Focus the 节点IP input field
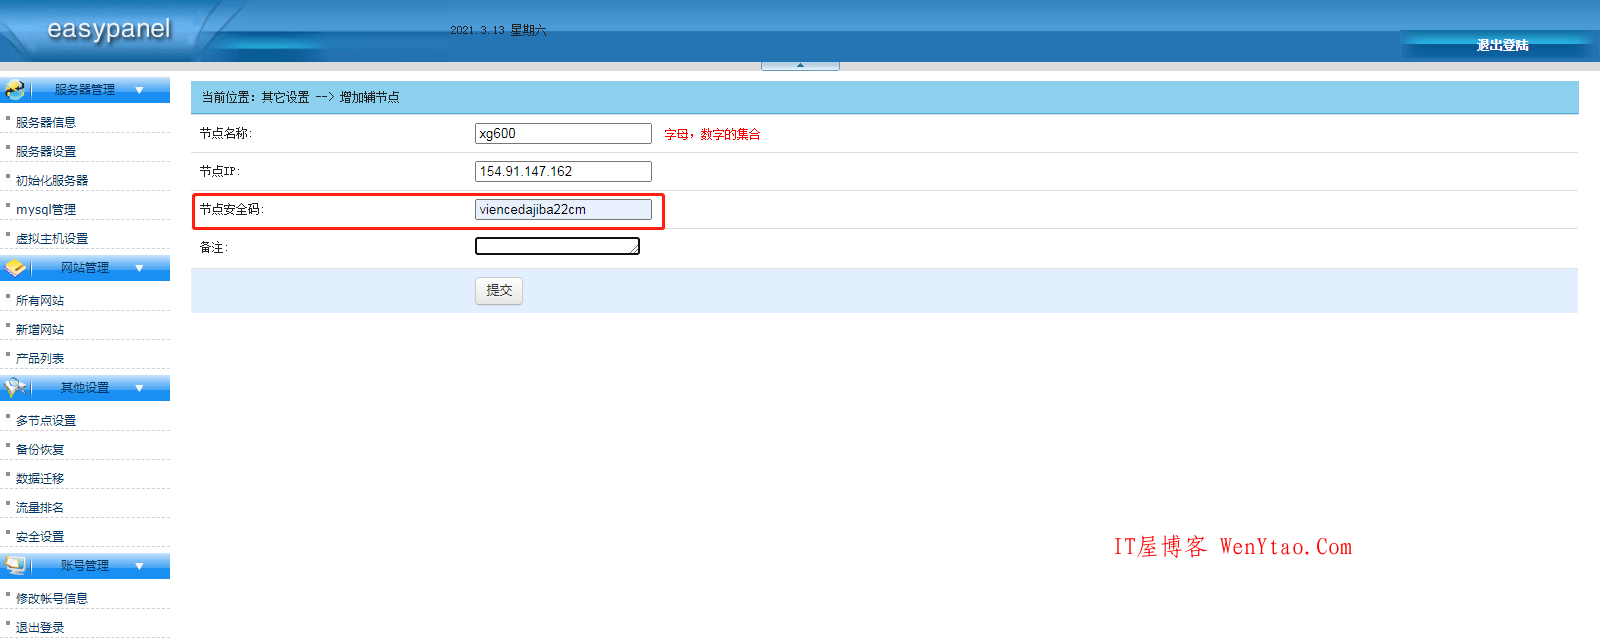The image size is (1600, 638). 563,171
